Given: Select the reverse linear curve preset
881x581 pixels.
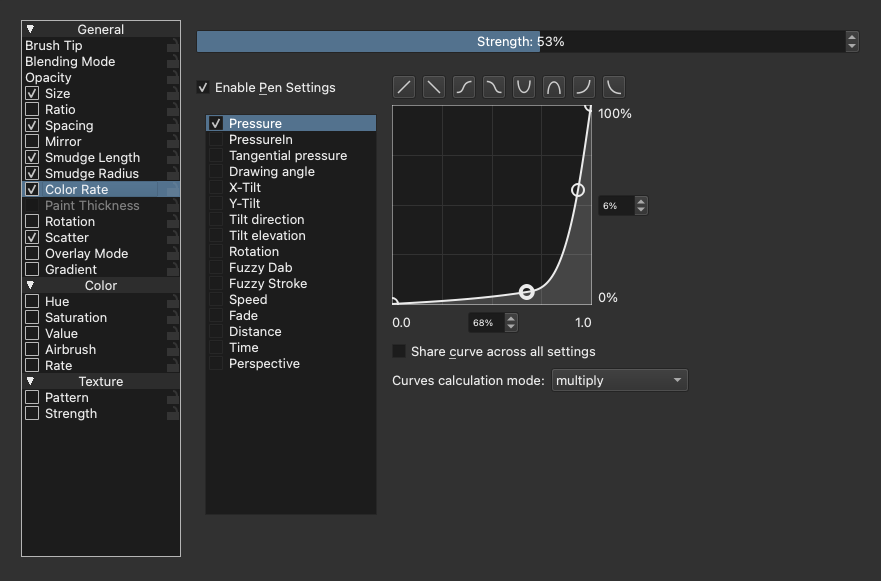Looking at the screenshot, I should [433, 87].
